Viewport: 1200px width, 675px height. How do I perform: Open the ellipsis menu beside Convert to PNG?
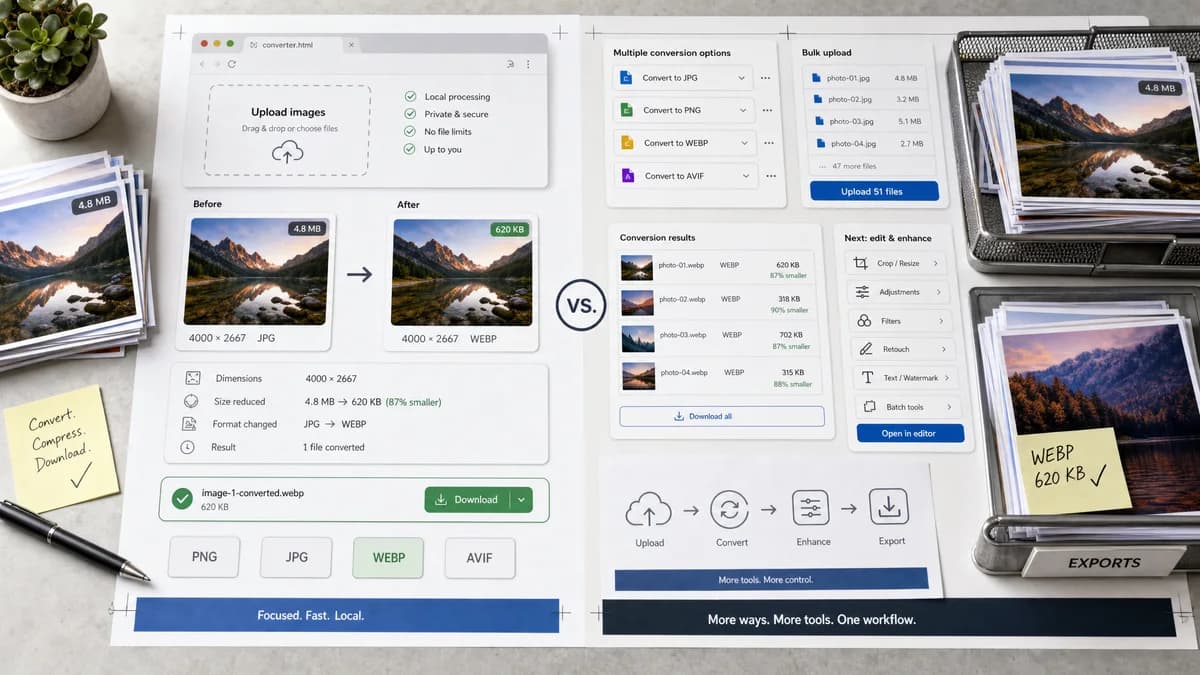(x=766, y=110)
